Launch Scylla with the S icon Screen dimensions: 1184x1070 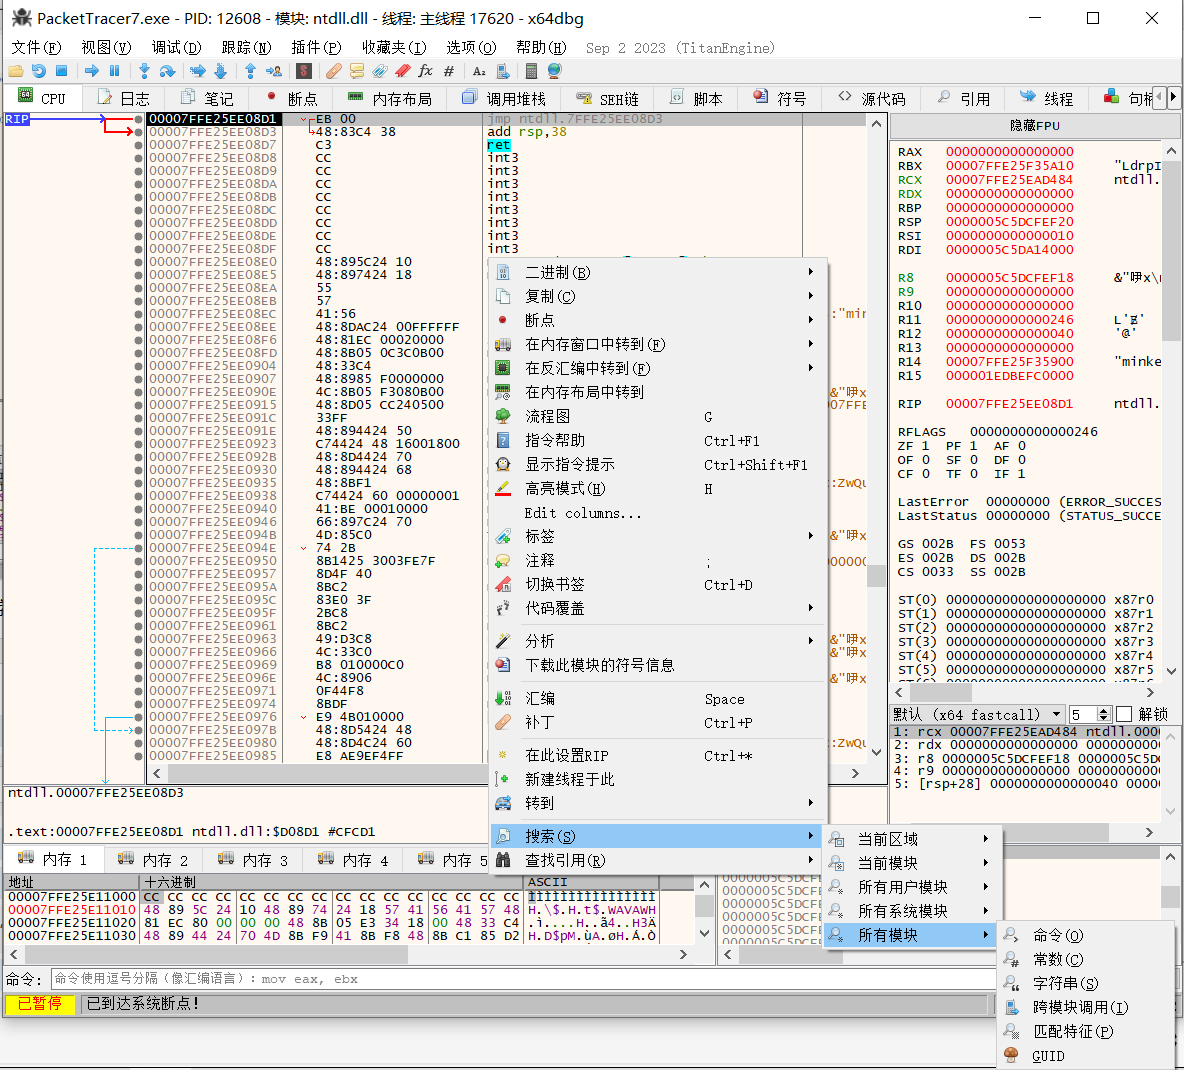304,71
